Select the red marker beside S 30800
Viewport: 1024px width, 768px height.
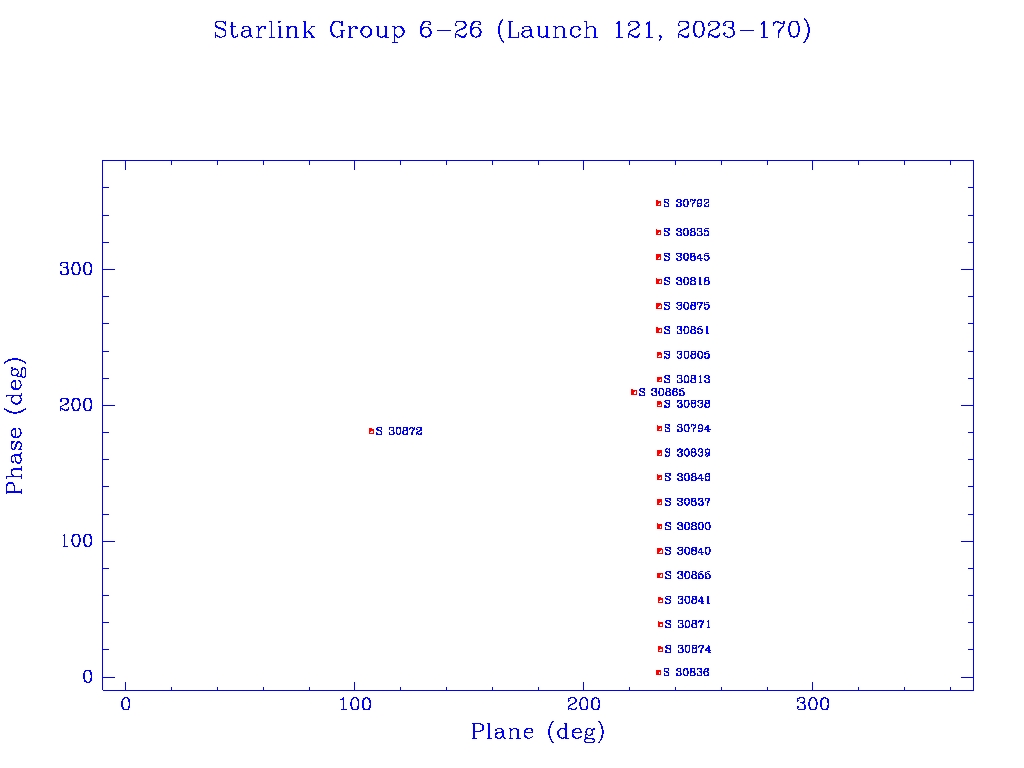[x=659, y=526]
